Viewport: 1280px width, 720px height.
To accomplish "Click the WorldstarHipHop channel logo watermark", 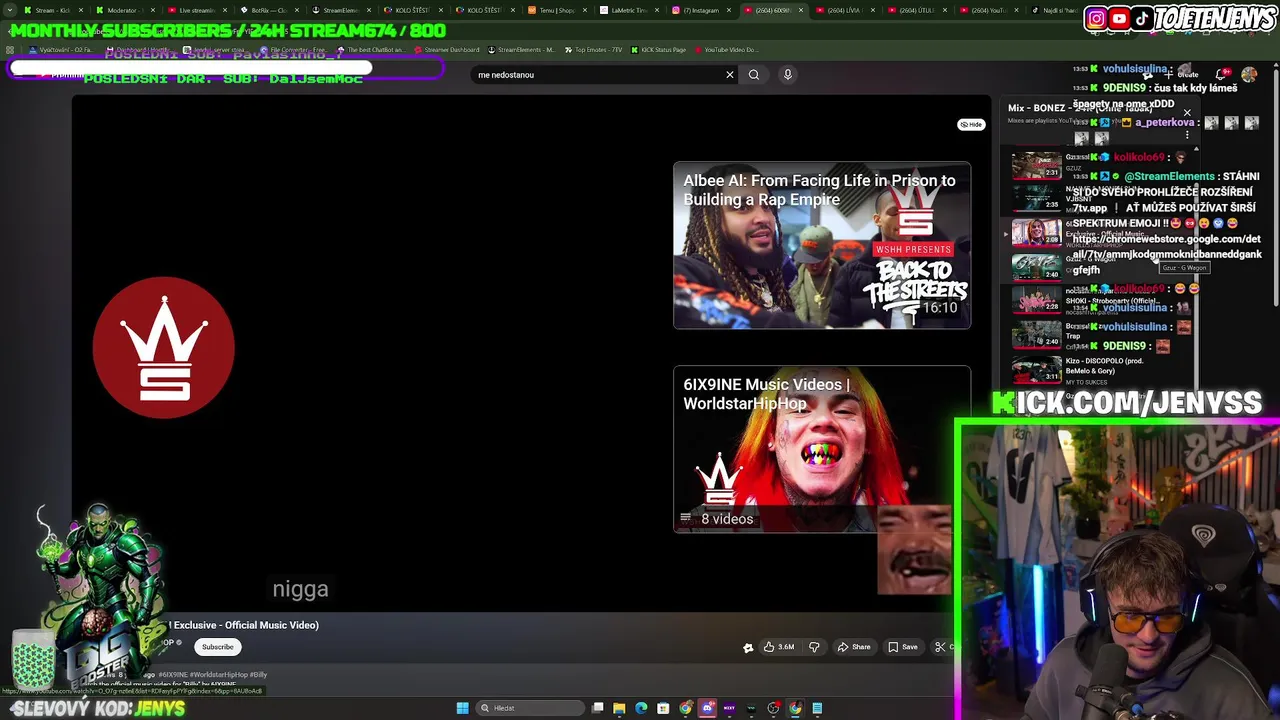I will point(164,347).
